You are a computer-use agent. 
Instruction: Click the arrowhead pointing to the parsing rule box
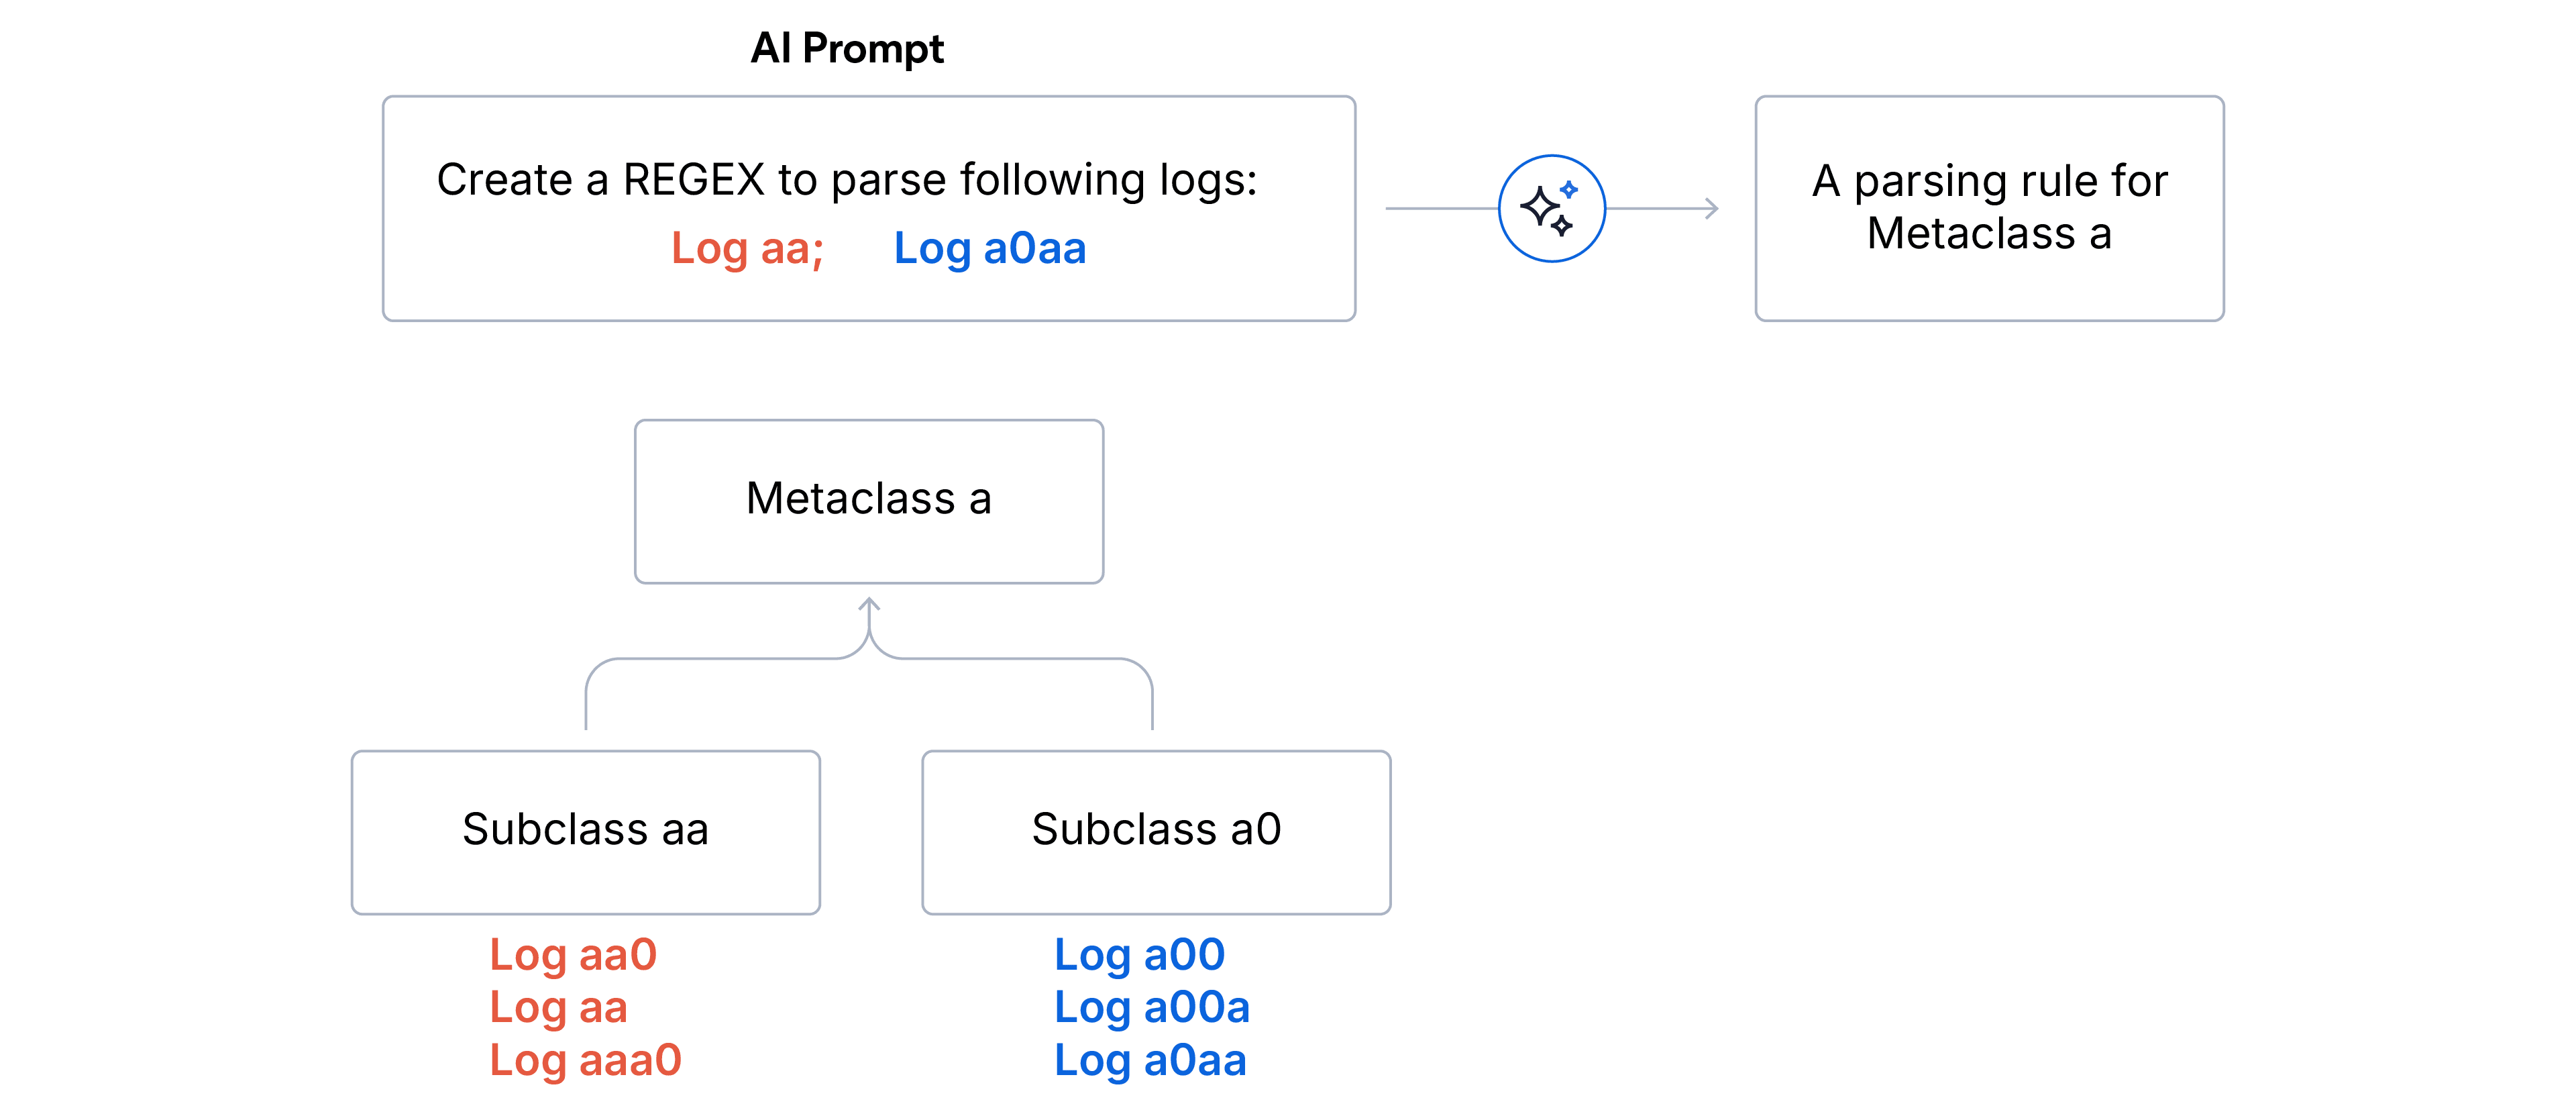[x=1711, y=209]
